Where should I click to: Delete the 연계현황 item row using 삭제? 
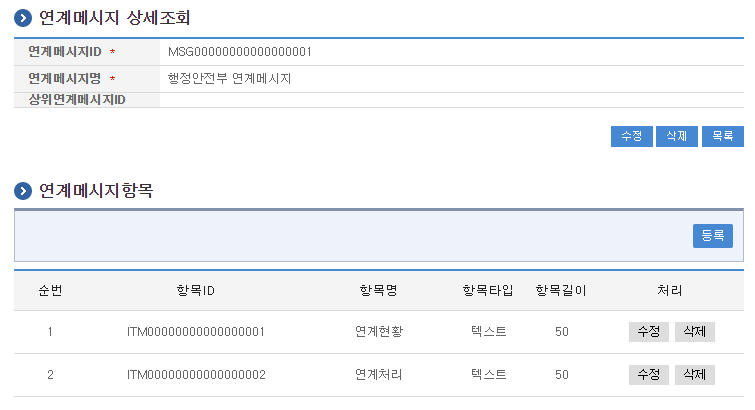pyautogui.click(x=694, y=332)
